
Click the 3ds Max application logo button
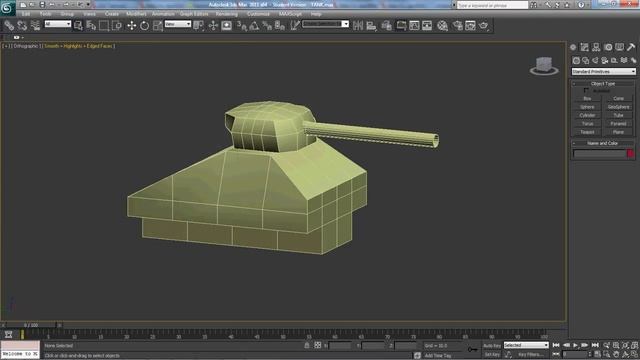tap(7, 8)
